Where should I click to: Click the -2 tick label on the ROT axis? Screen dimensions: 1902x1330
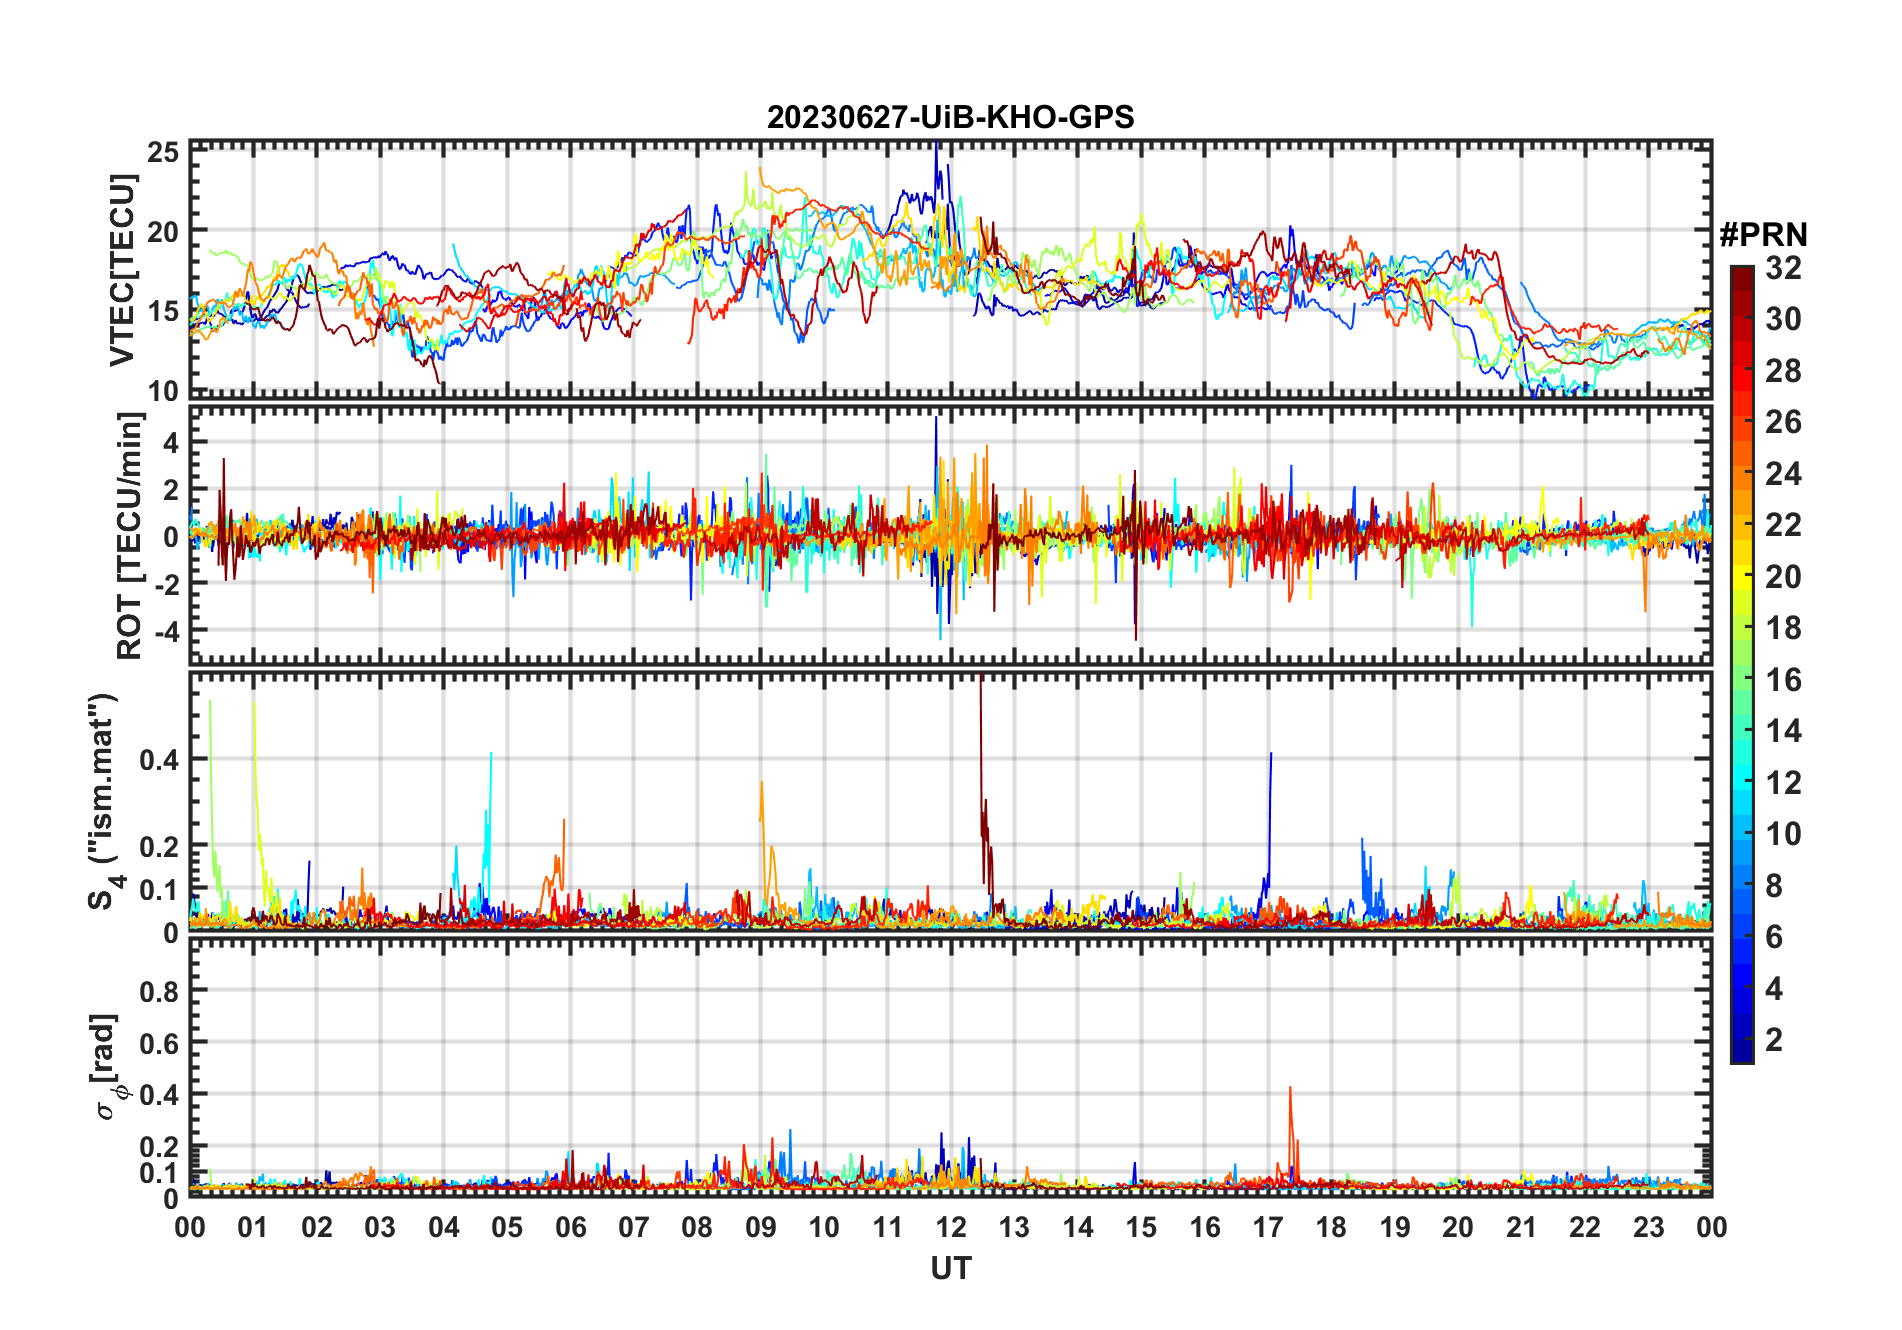point(165,584)
